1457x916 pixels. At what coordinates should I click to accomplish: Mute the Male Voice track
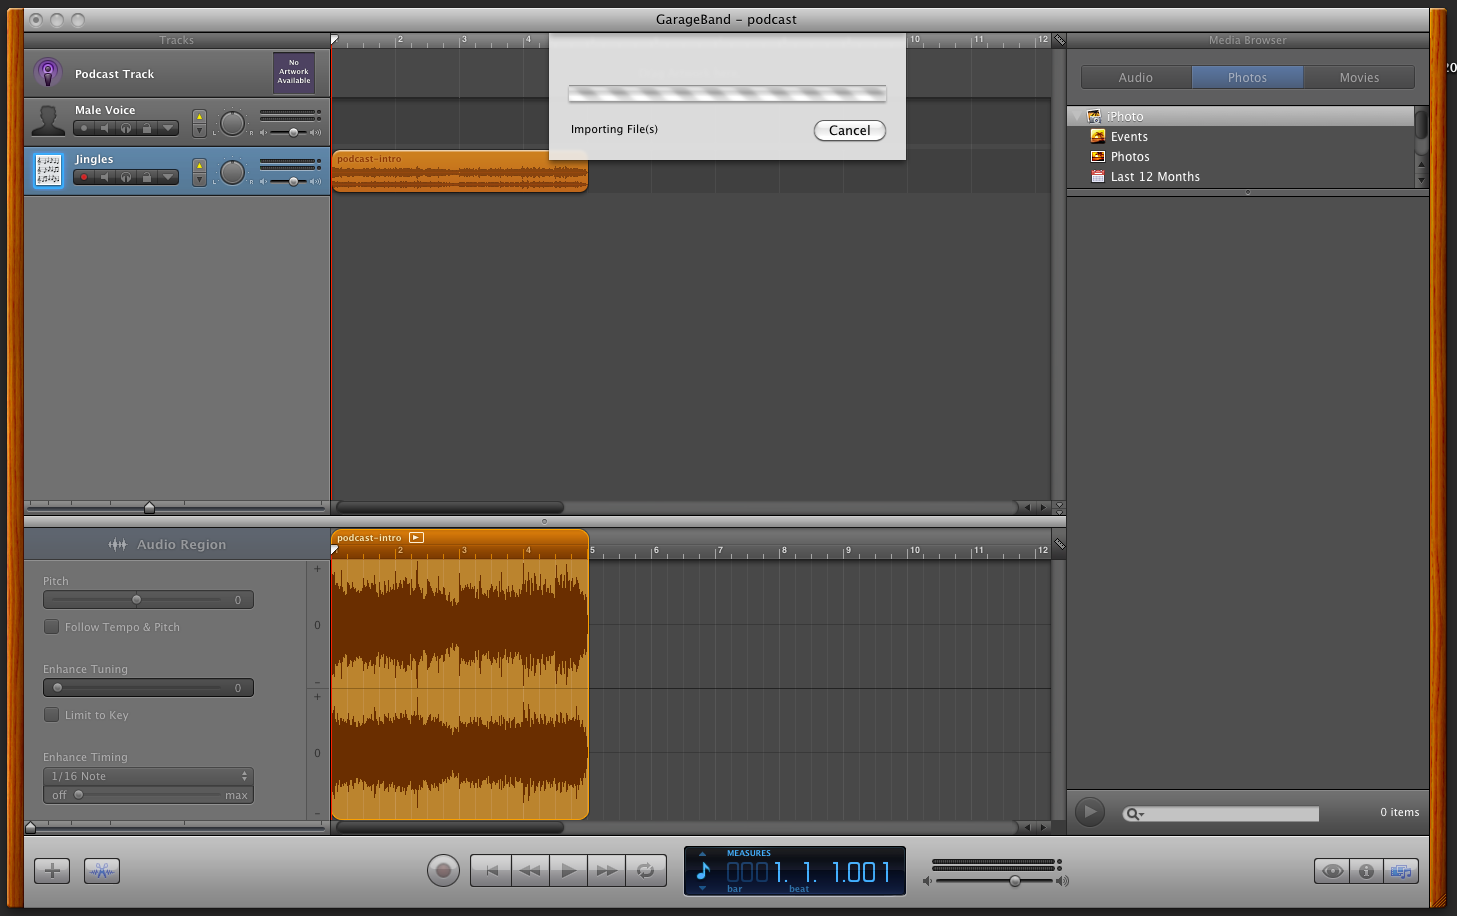pos(105,128)
